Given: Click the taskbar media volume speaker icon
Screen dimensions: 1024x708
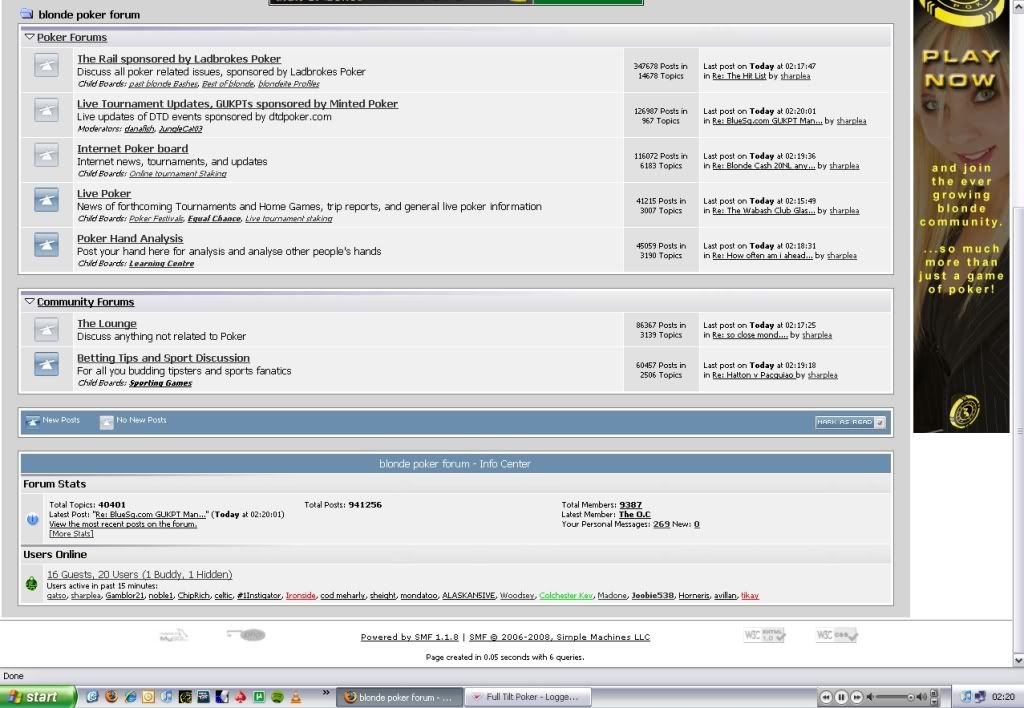Looking at the screenshot, I should click(921, 697).
